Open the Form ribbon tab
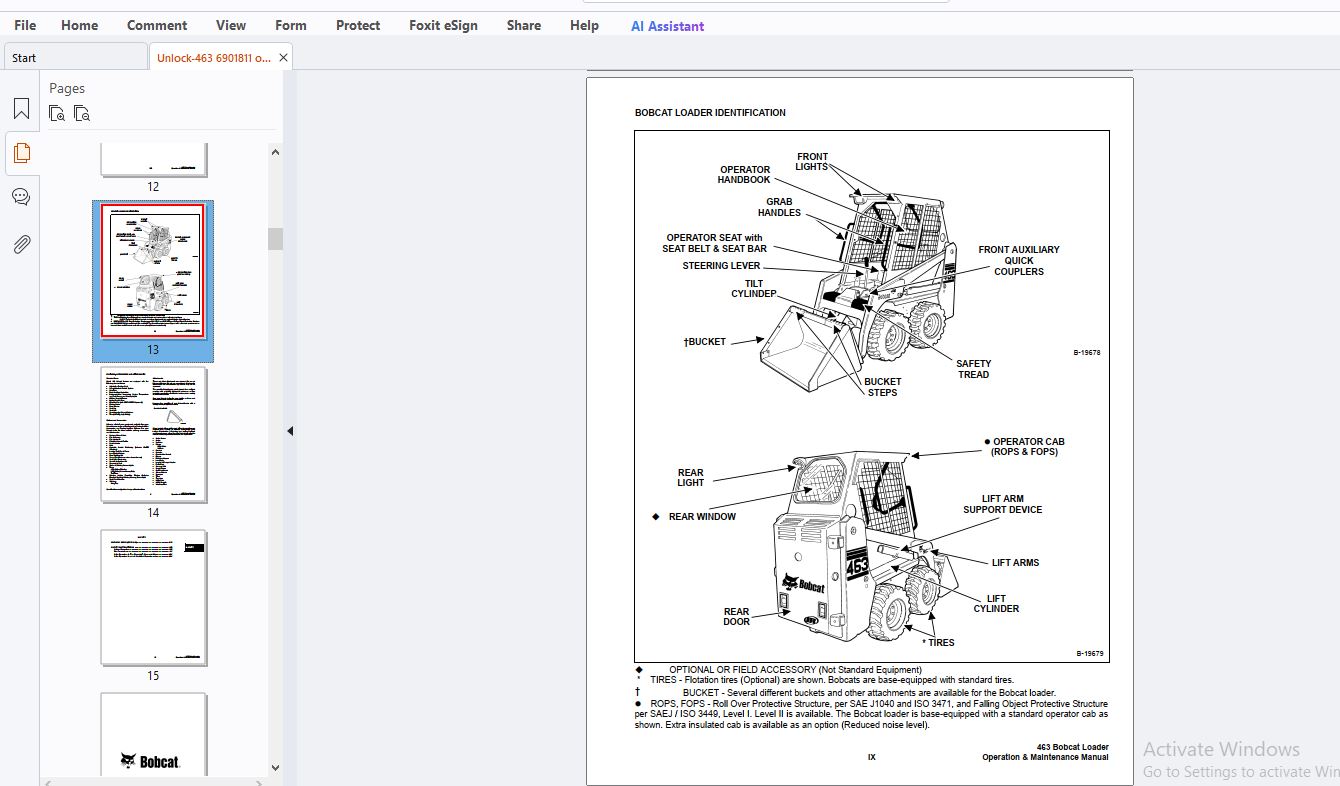 point(291,25)
